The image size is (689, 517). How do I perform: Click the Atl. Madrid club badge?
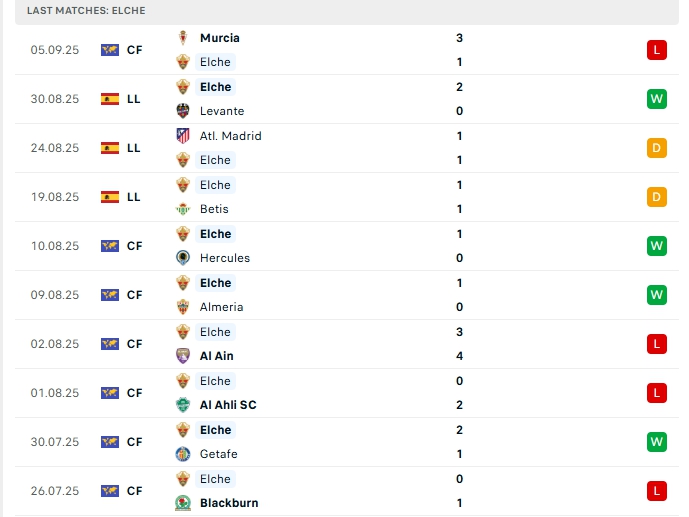pyautogui.click(x=183, y=136)
